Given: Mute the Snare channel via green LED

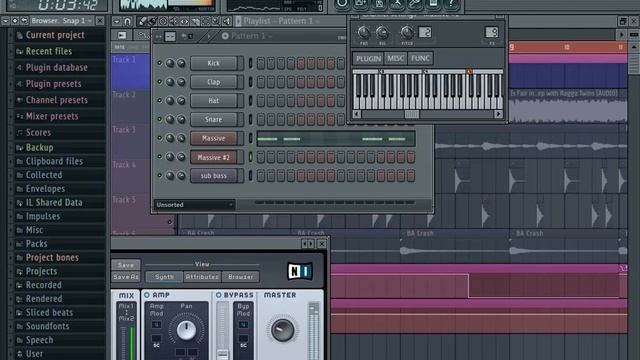Looking at the screenshot, I should pyautogui.click(x=159, y=120).
